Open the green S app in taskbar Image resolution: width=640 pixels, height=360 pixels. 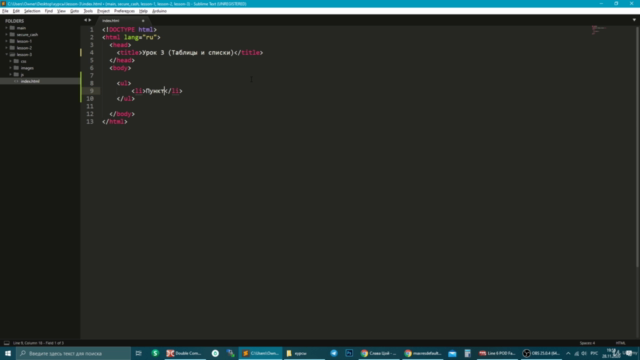coord(155,353)
